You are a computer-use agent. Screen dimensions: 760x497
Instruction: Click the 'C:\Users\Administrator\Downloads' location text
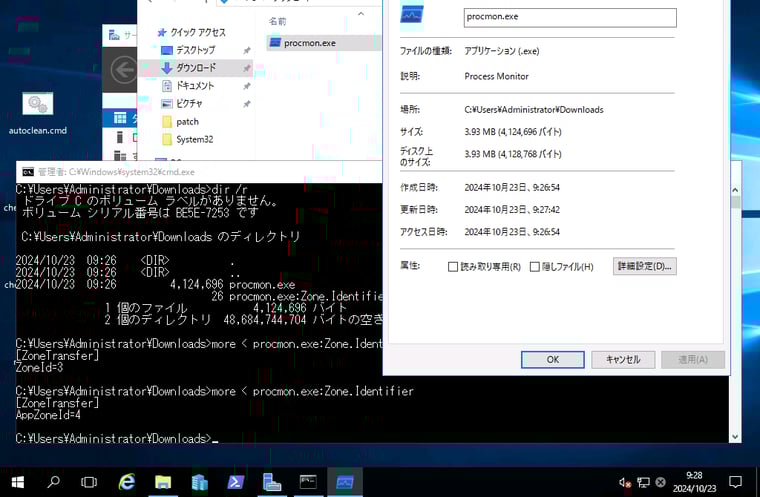click(x=534, y=110)
